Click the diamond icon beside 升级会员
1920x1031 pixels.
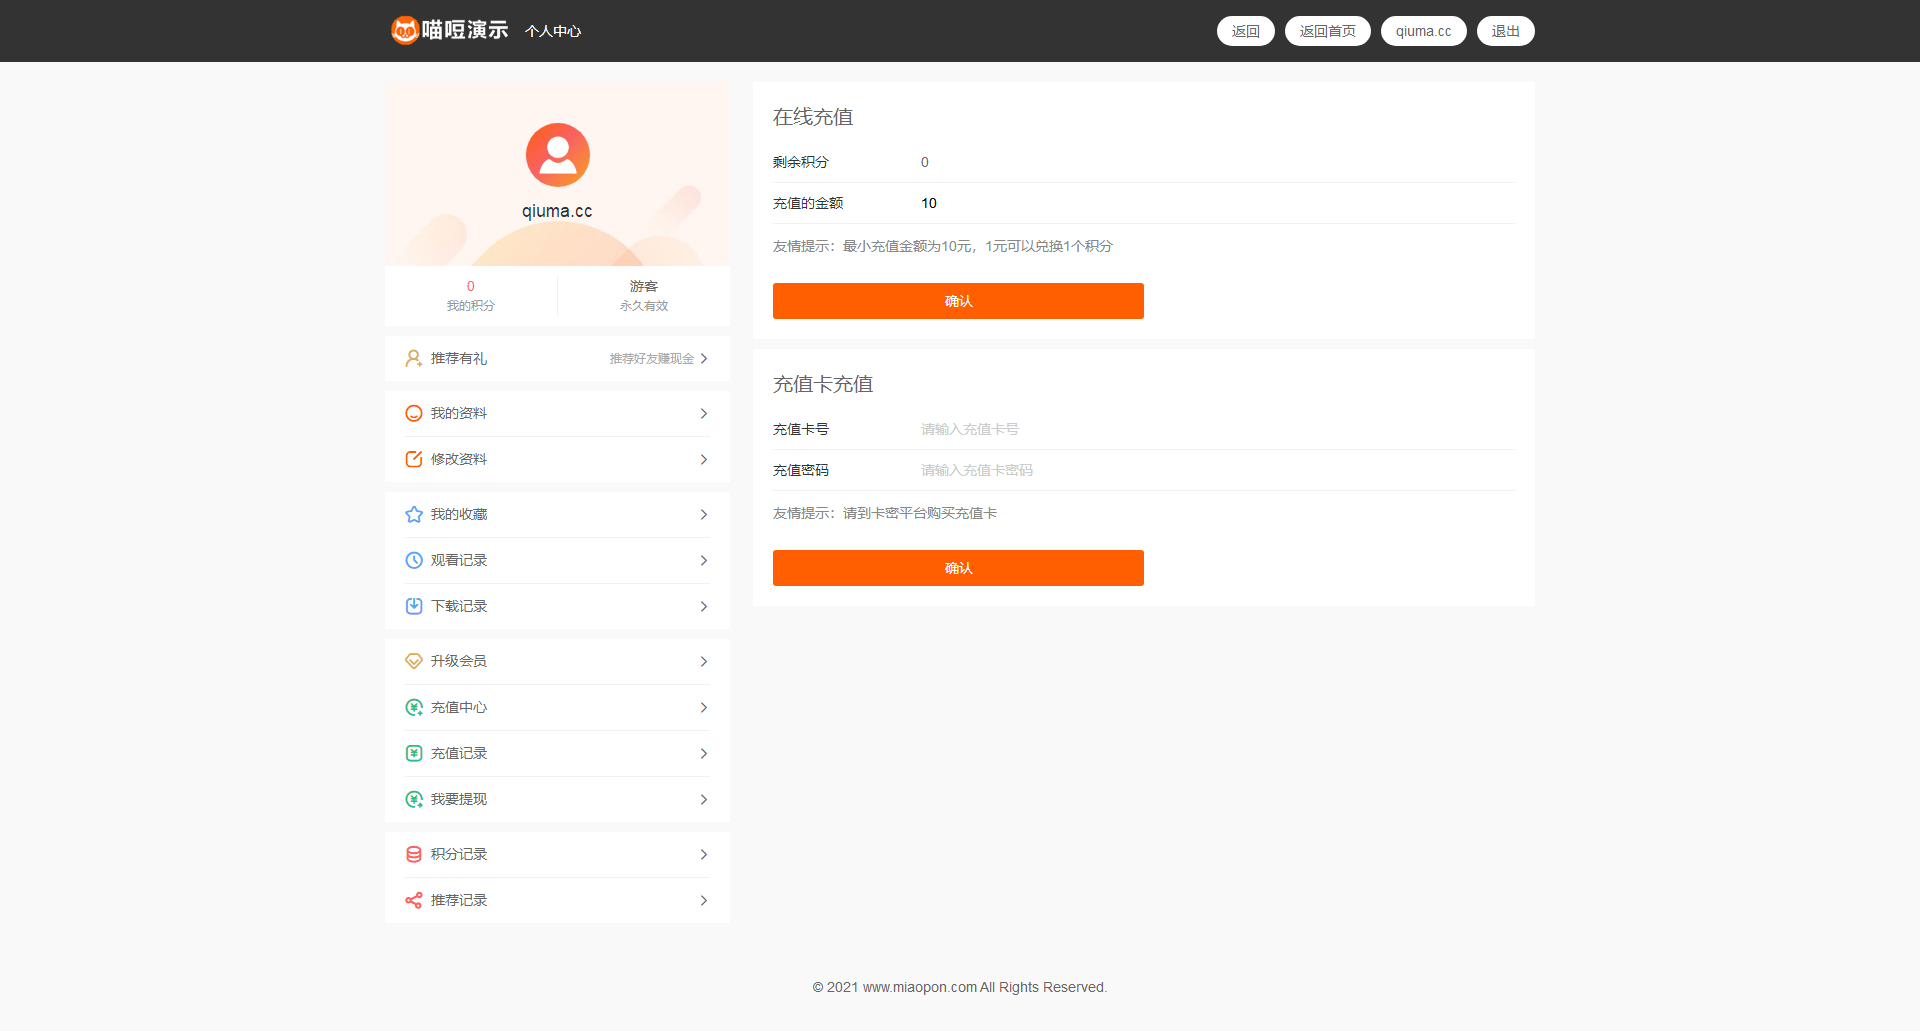tap(413, 662)
